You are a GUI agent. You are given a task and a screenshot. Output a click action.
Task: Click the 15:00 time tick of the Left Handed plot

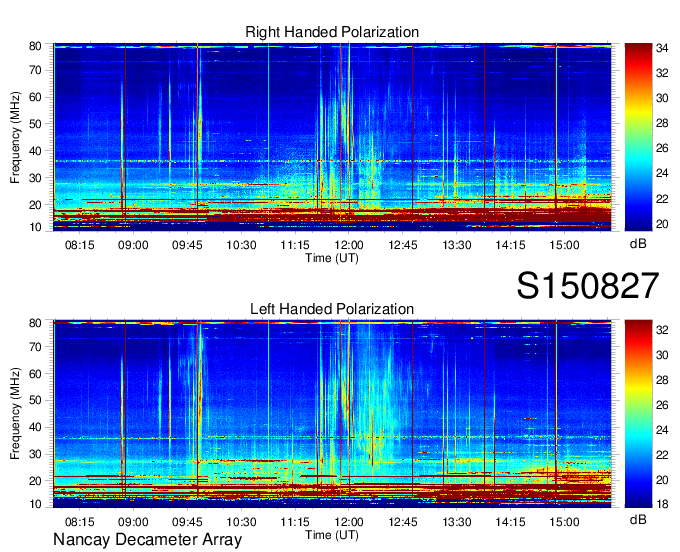tap(564, 522)
